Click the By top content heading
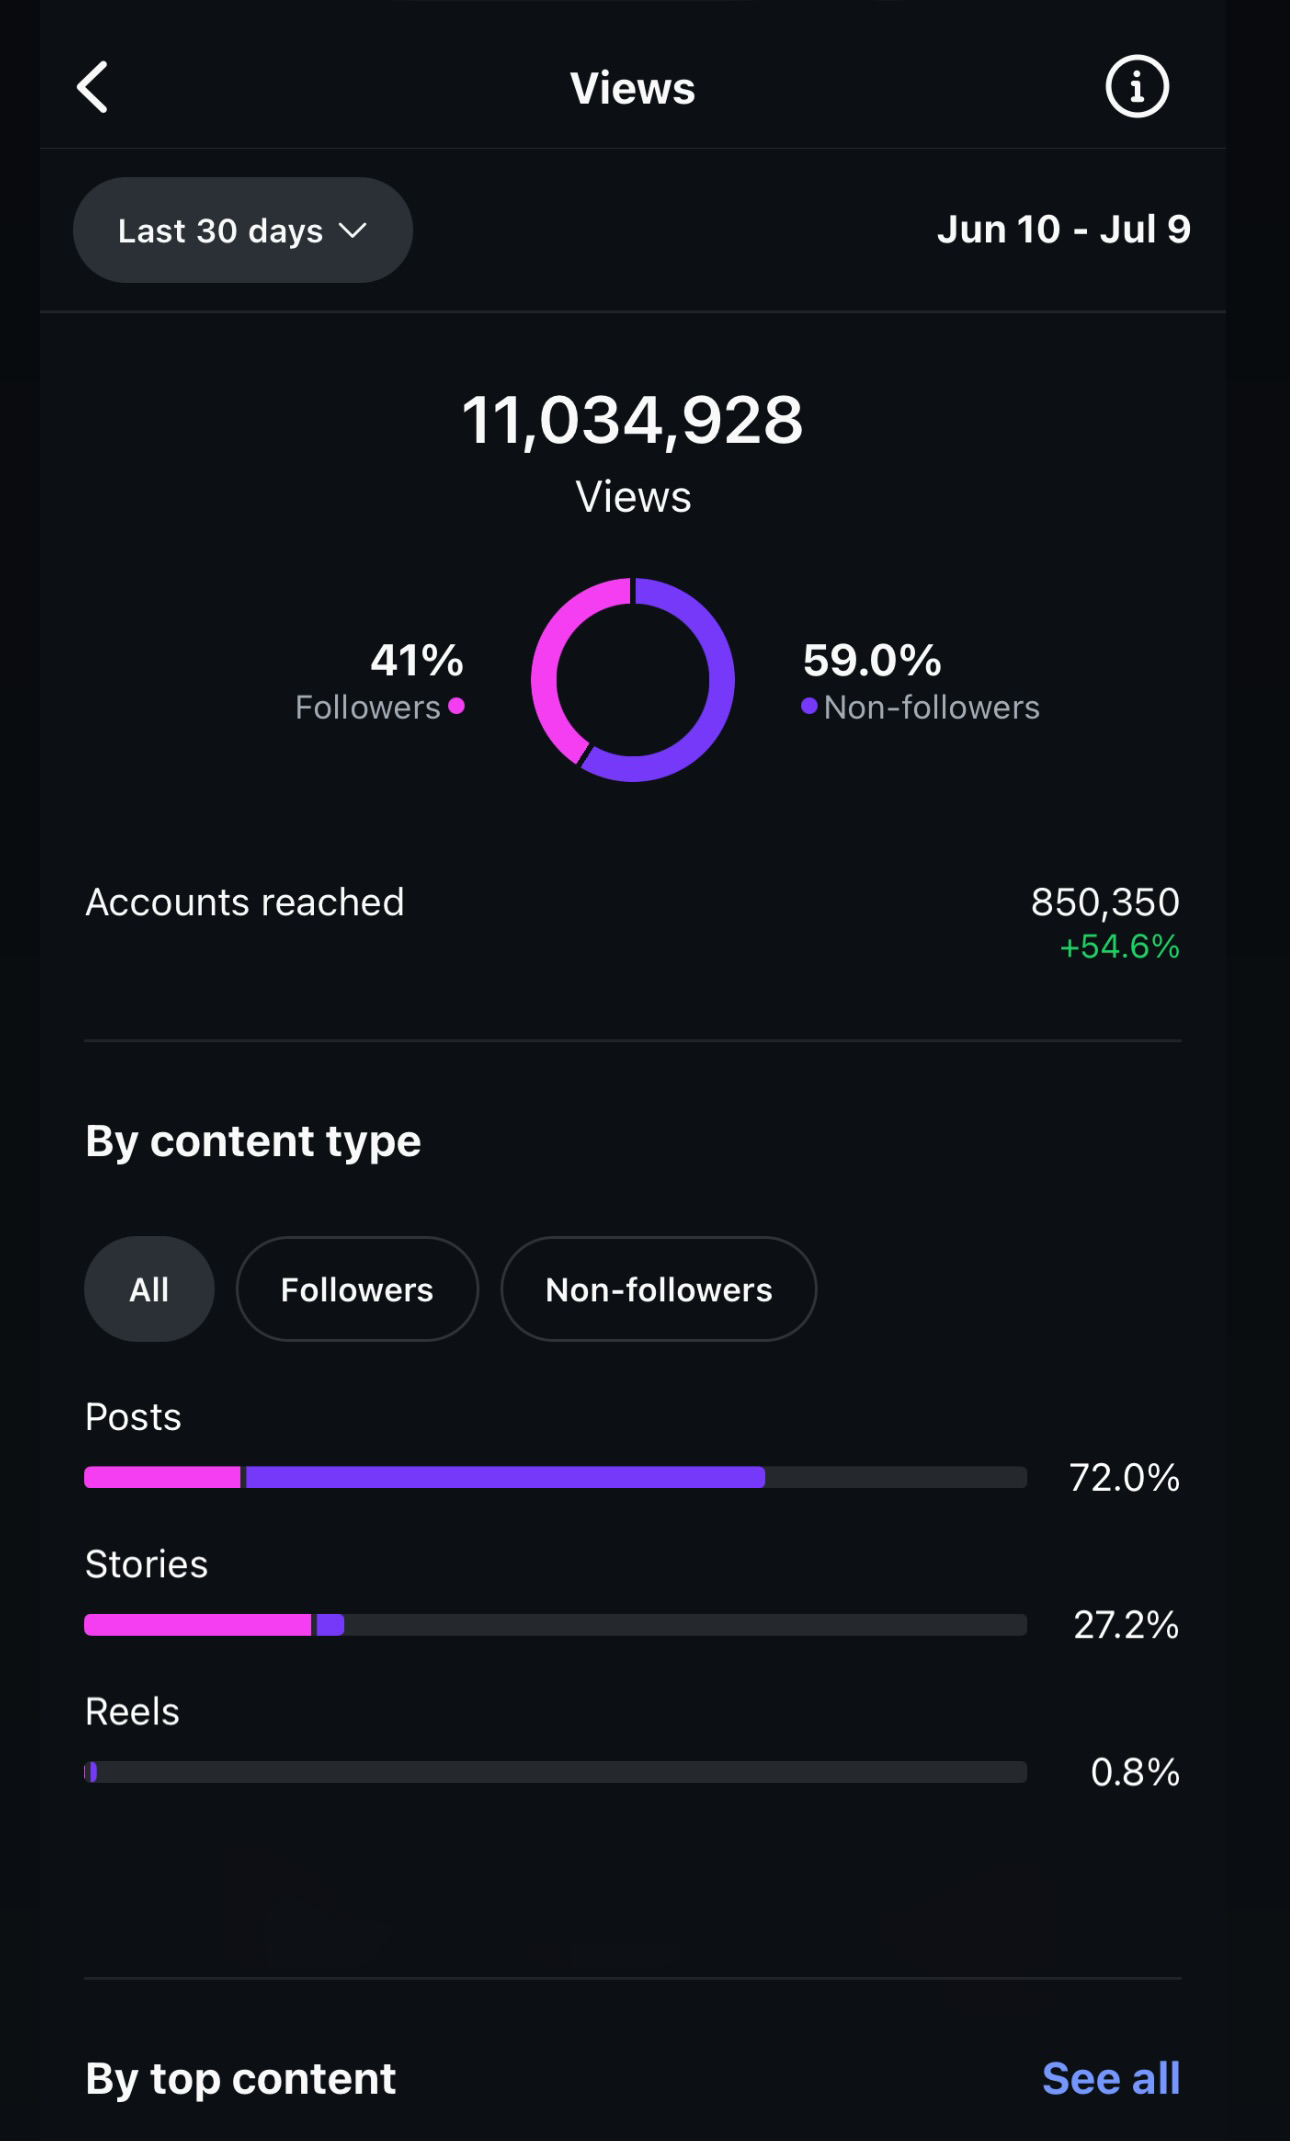This screenshot has width=1290, height=2141. coord(241,2078)
